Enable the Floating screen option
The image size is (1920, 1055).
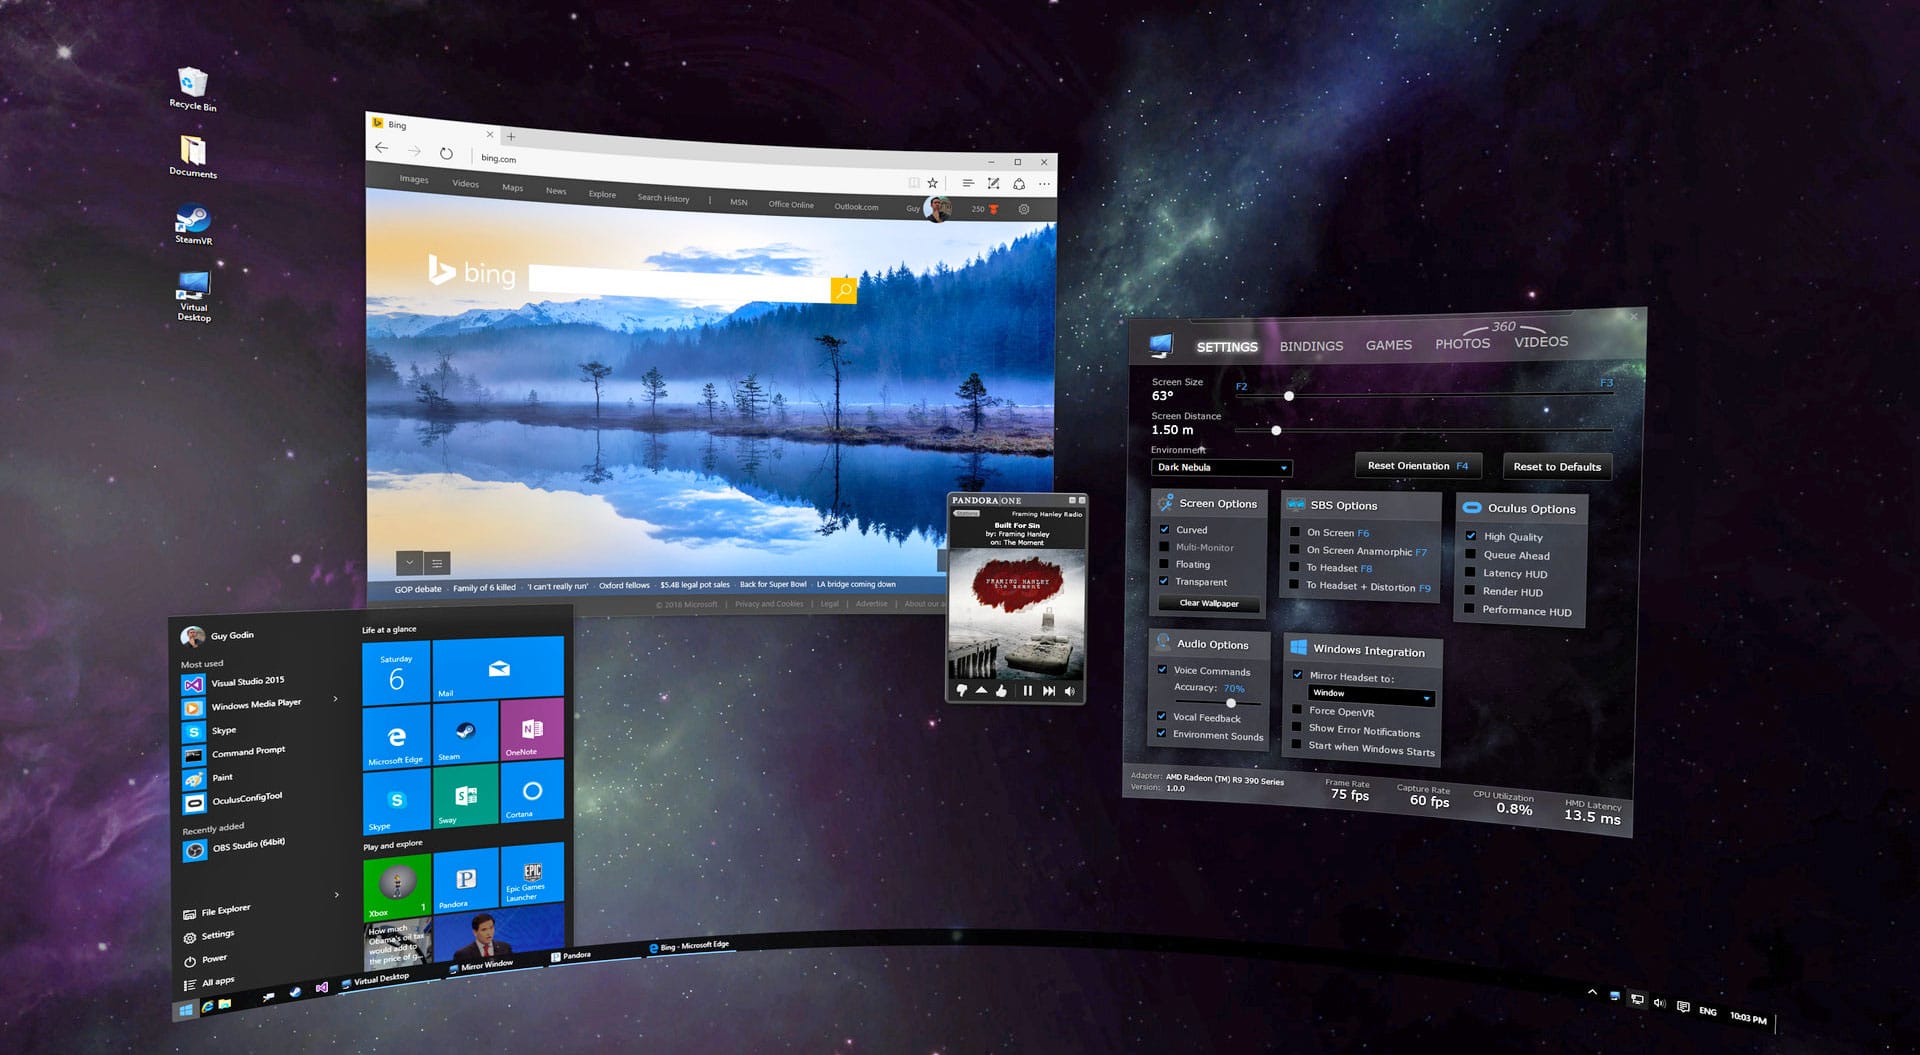pyautogui.click(x=1164, y=564)
